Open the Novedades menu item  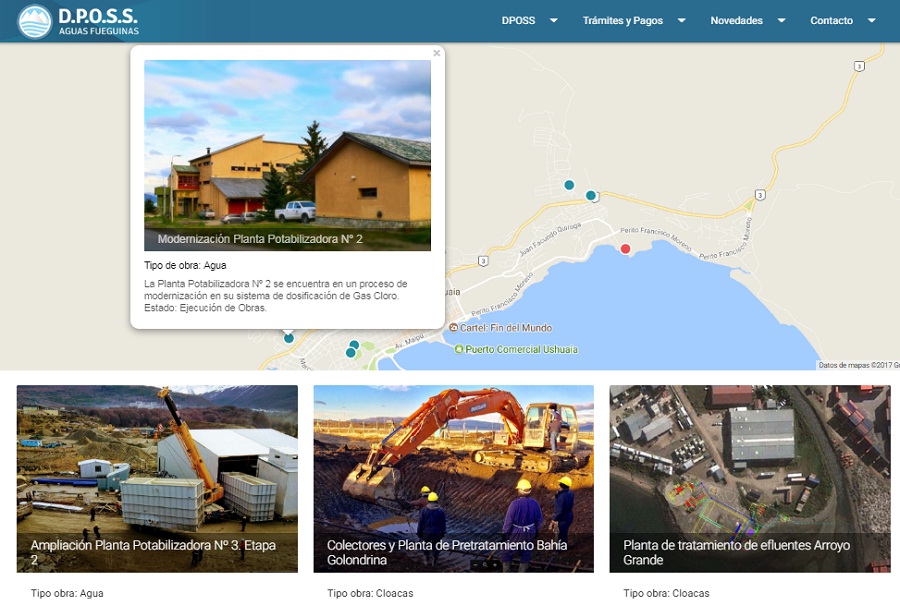point(736,21)
